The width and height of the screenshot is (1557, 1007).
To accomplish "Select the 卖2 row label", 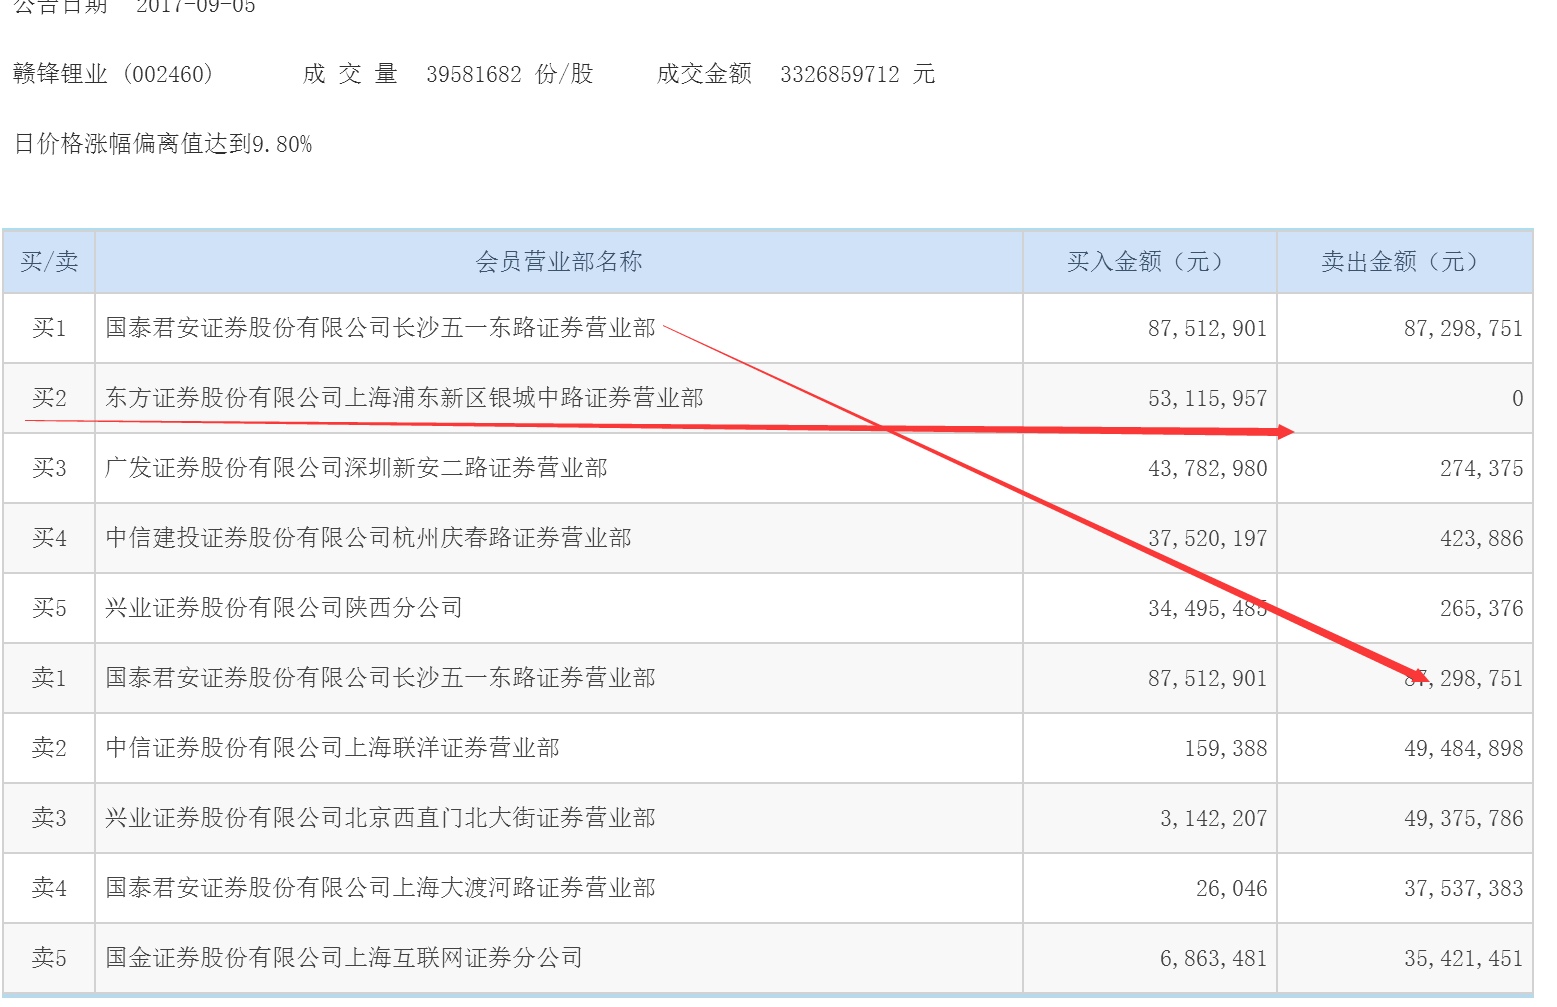I will pyautogui.click(x=49, y=748).
